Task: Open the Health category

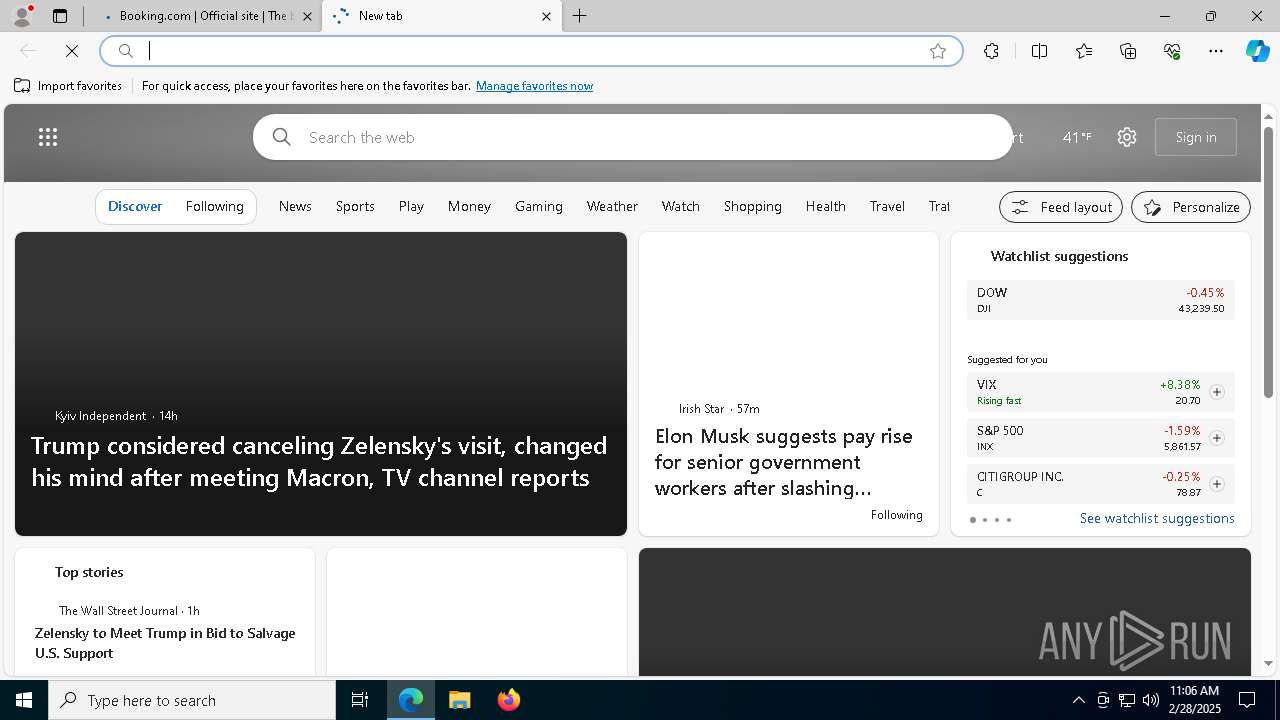Action: point(826,206)
